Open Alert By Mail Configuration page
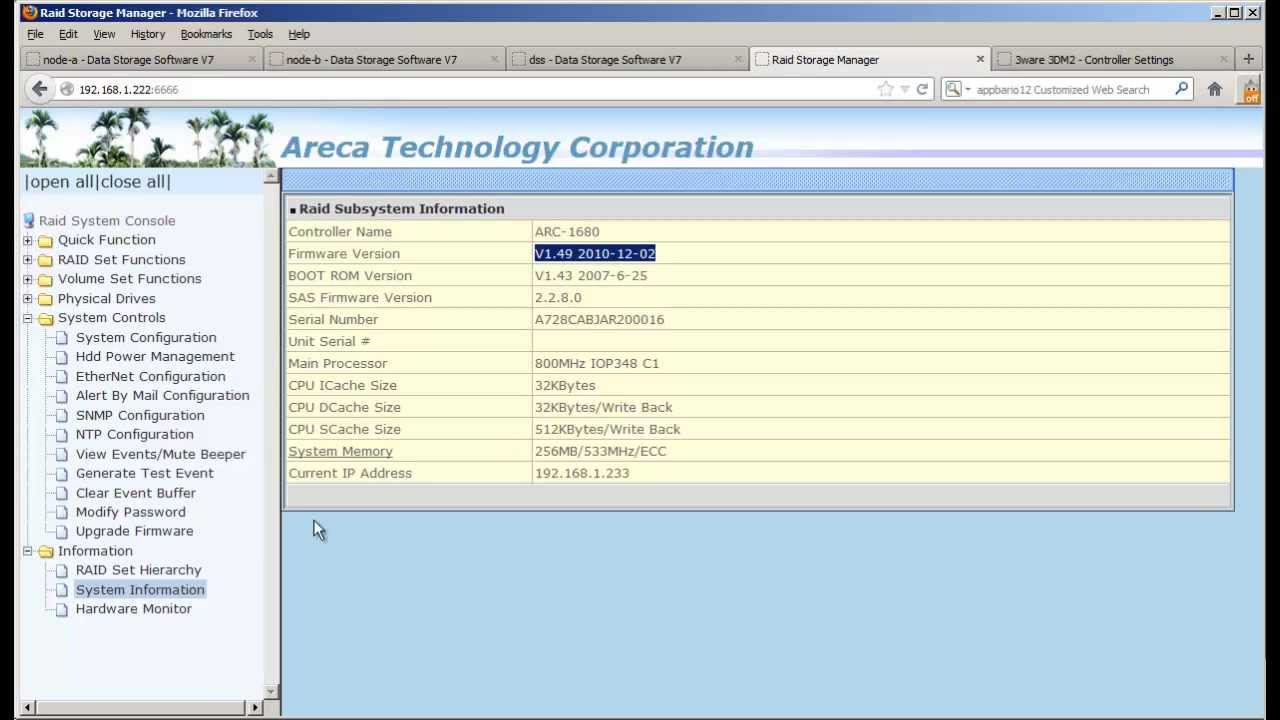This screenshot has height=720, width=1280. click(162, 396)
